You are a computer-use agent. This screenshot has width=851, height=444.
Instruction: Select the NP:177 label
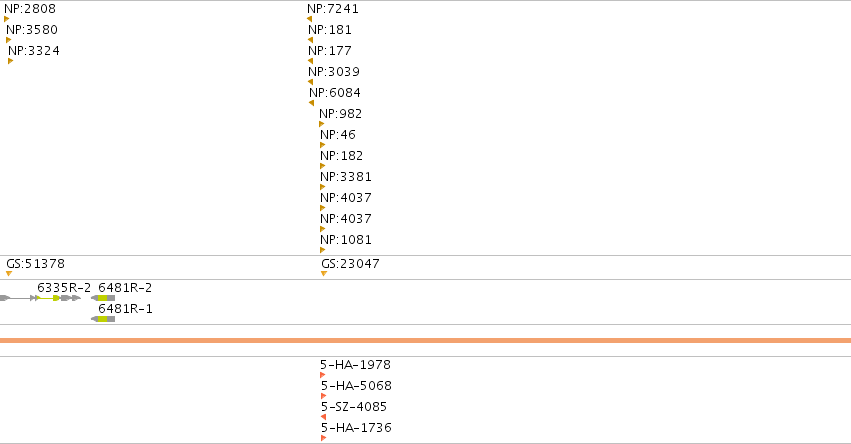[330, 51]
